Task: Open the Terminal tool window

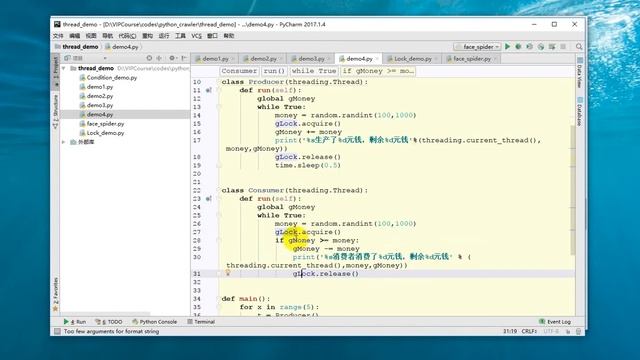Action: [201, 322]
